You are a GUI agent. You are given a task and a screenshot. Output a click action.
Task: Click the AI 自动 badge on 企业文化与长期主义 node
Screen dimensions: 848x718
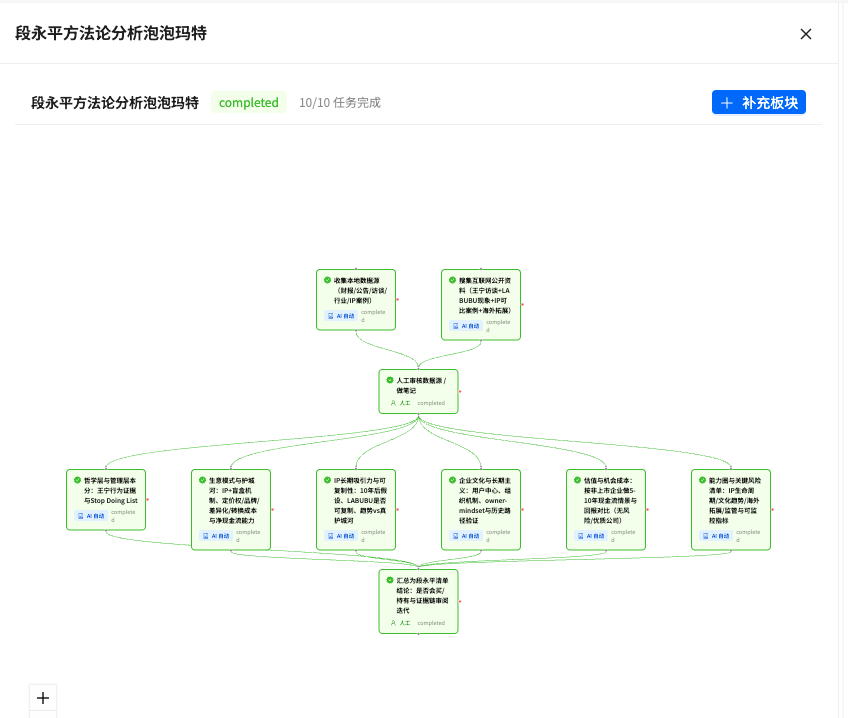click(x=466, y=536)
